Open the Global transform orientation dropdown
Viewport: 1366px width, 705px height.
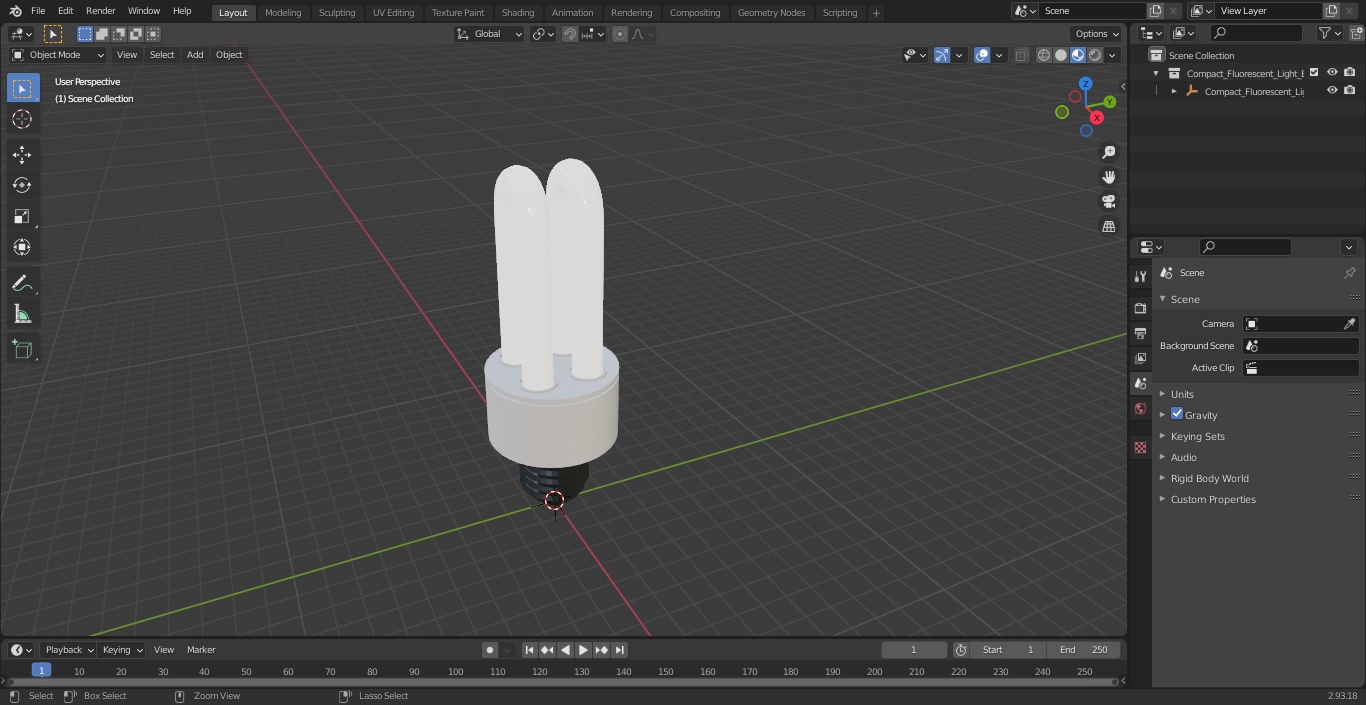pos(490,34)
